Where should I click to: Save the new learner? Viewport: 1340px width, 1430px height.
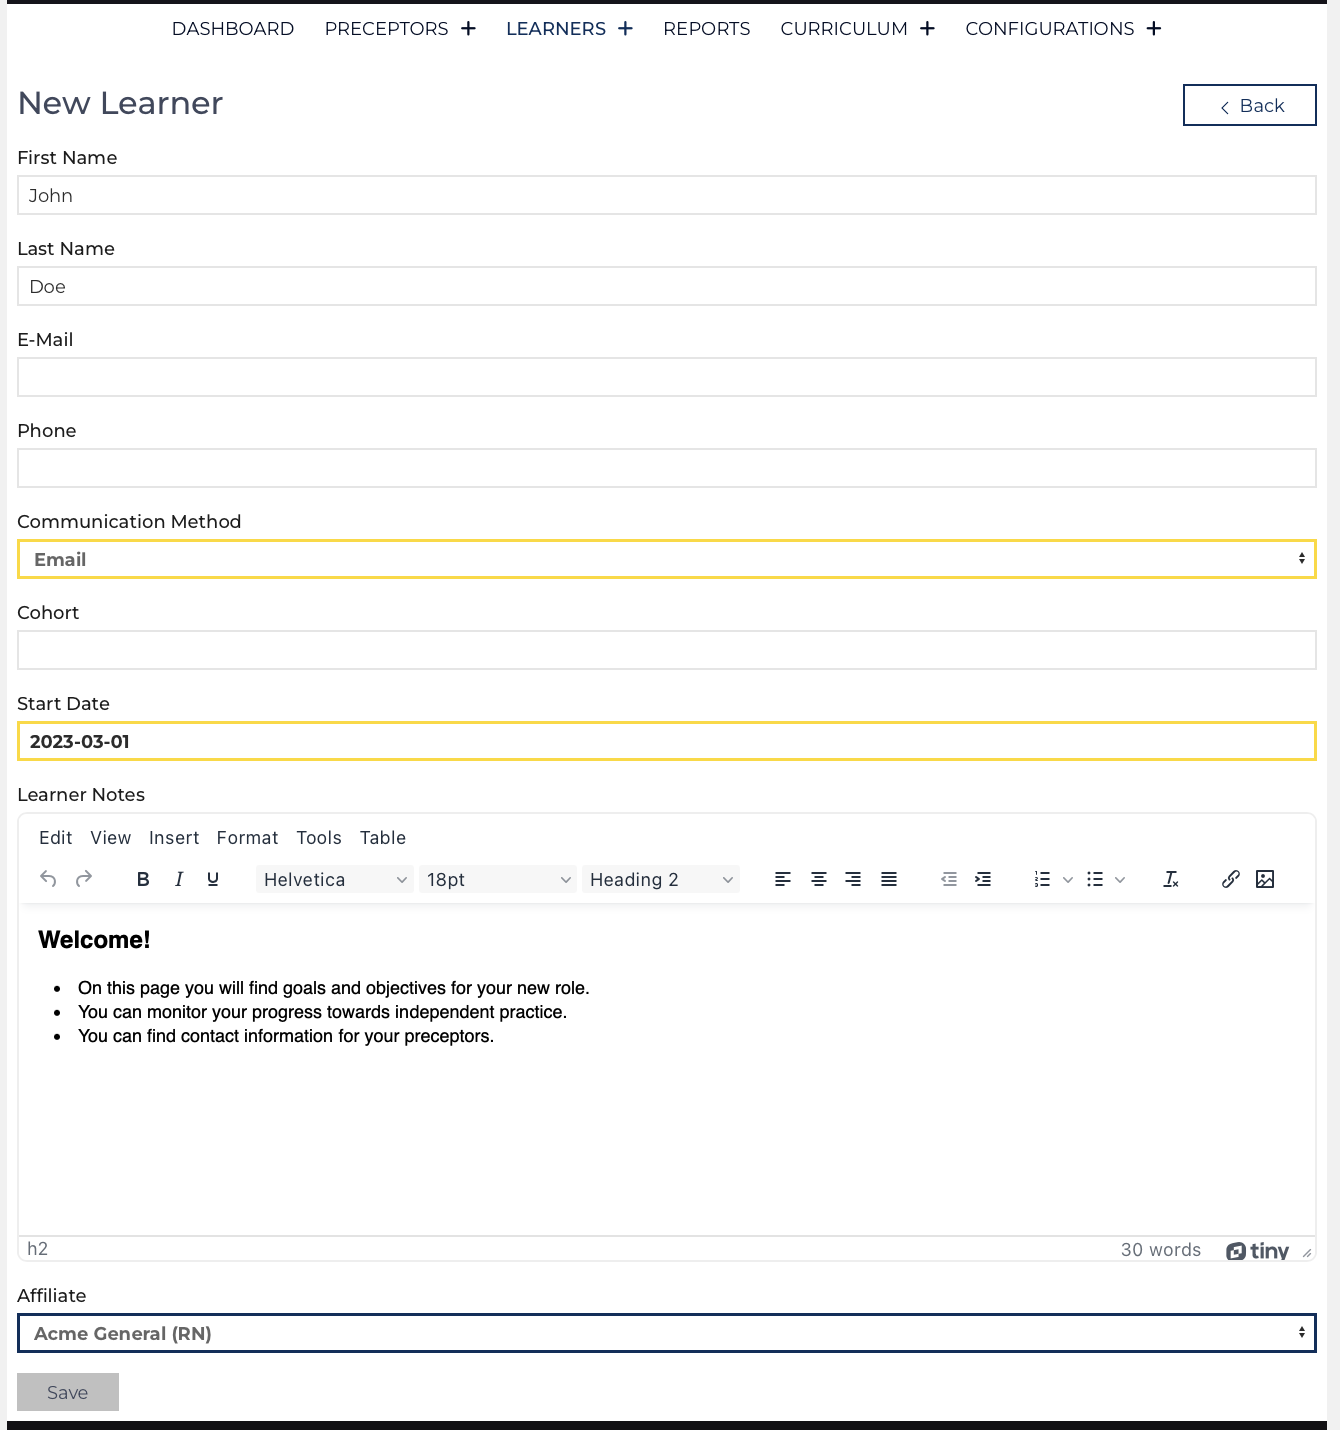68,1392
